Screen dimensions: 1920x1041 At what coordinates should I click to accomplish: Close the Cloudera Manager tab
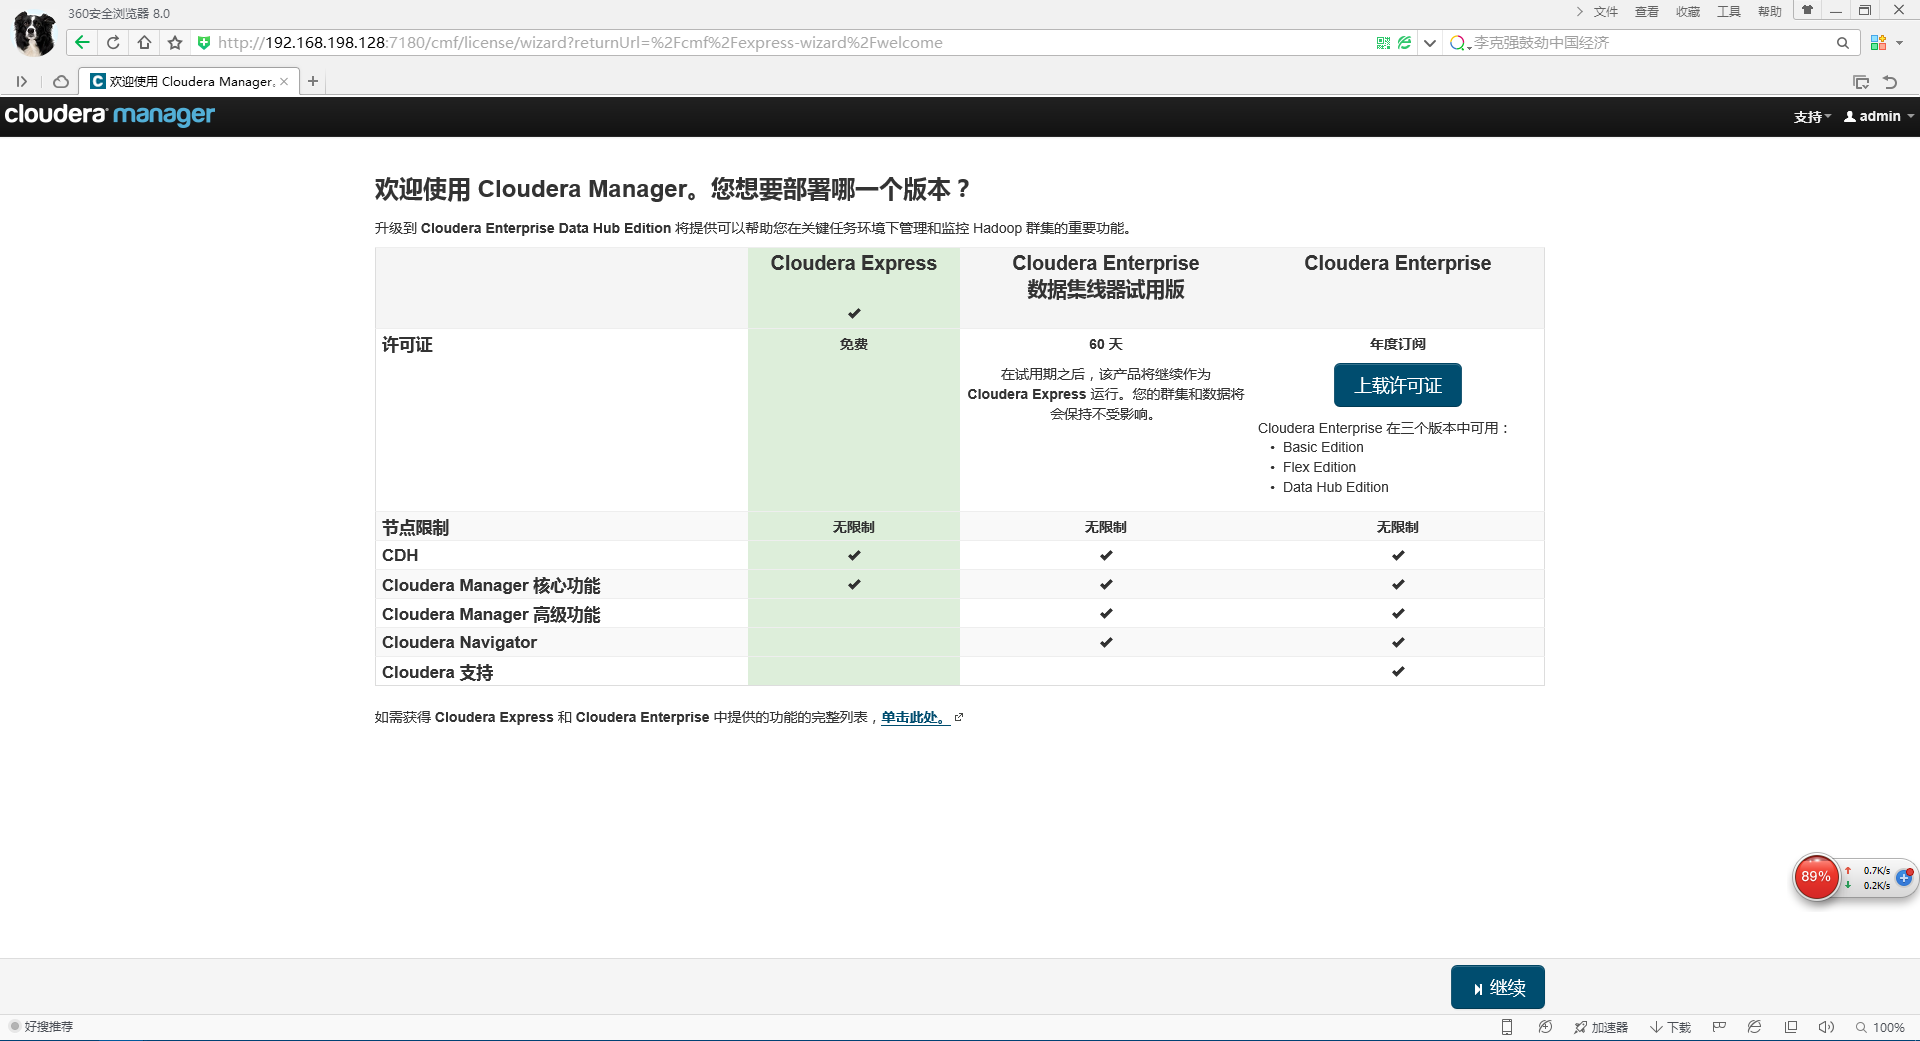click(x=284, y=81)
